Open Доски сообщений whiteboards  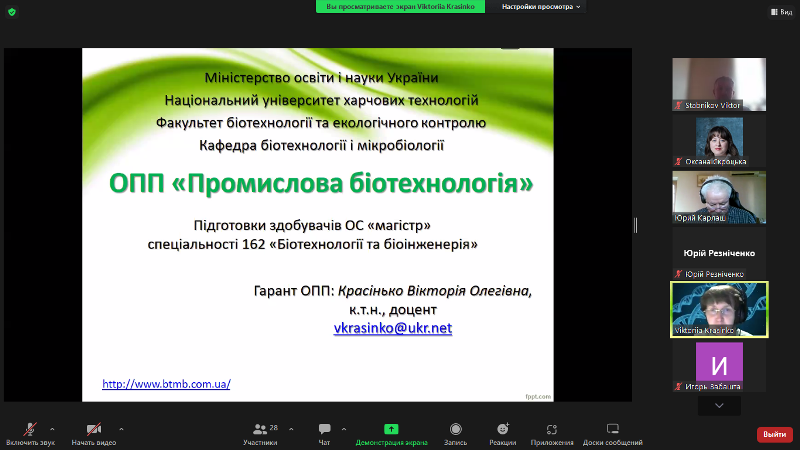tap(613, 434)
